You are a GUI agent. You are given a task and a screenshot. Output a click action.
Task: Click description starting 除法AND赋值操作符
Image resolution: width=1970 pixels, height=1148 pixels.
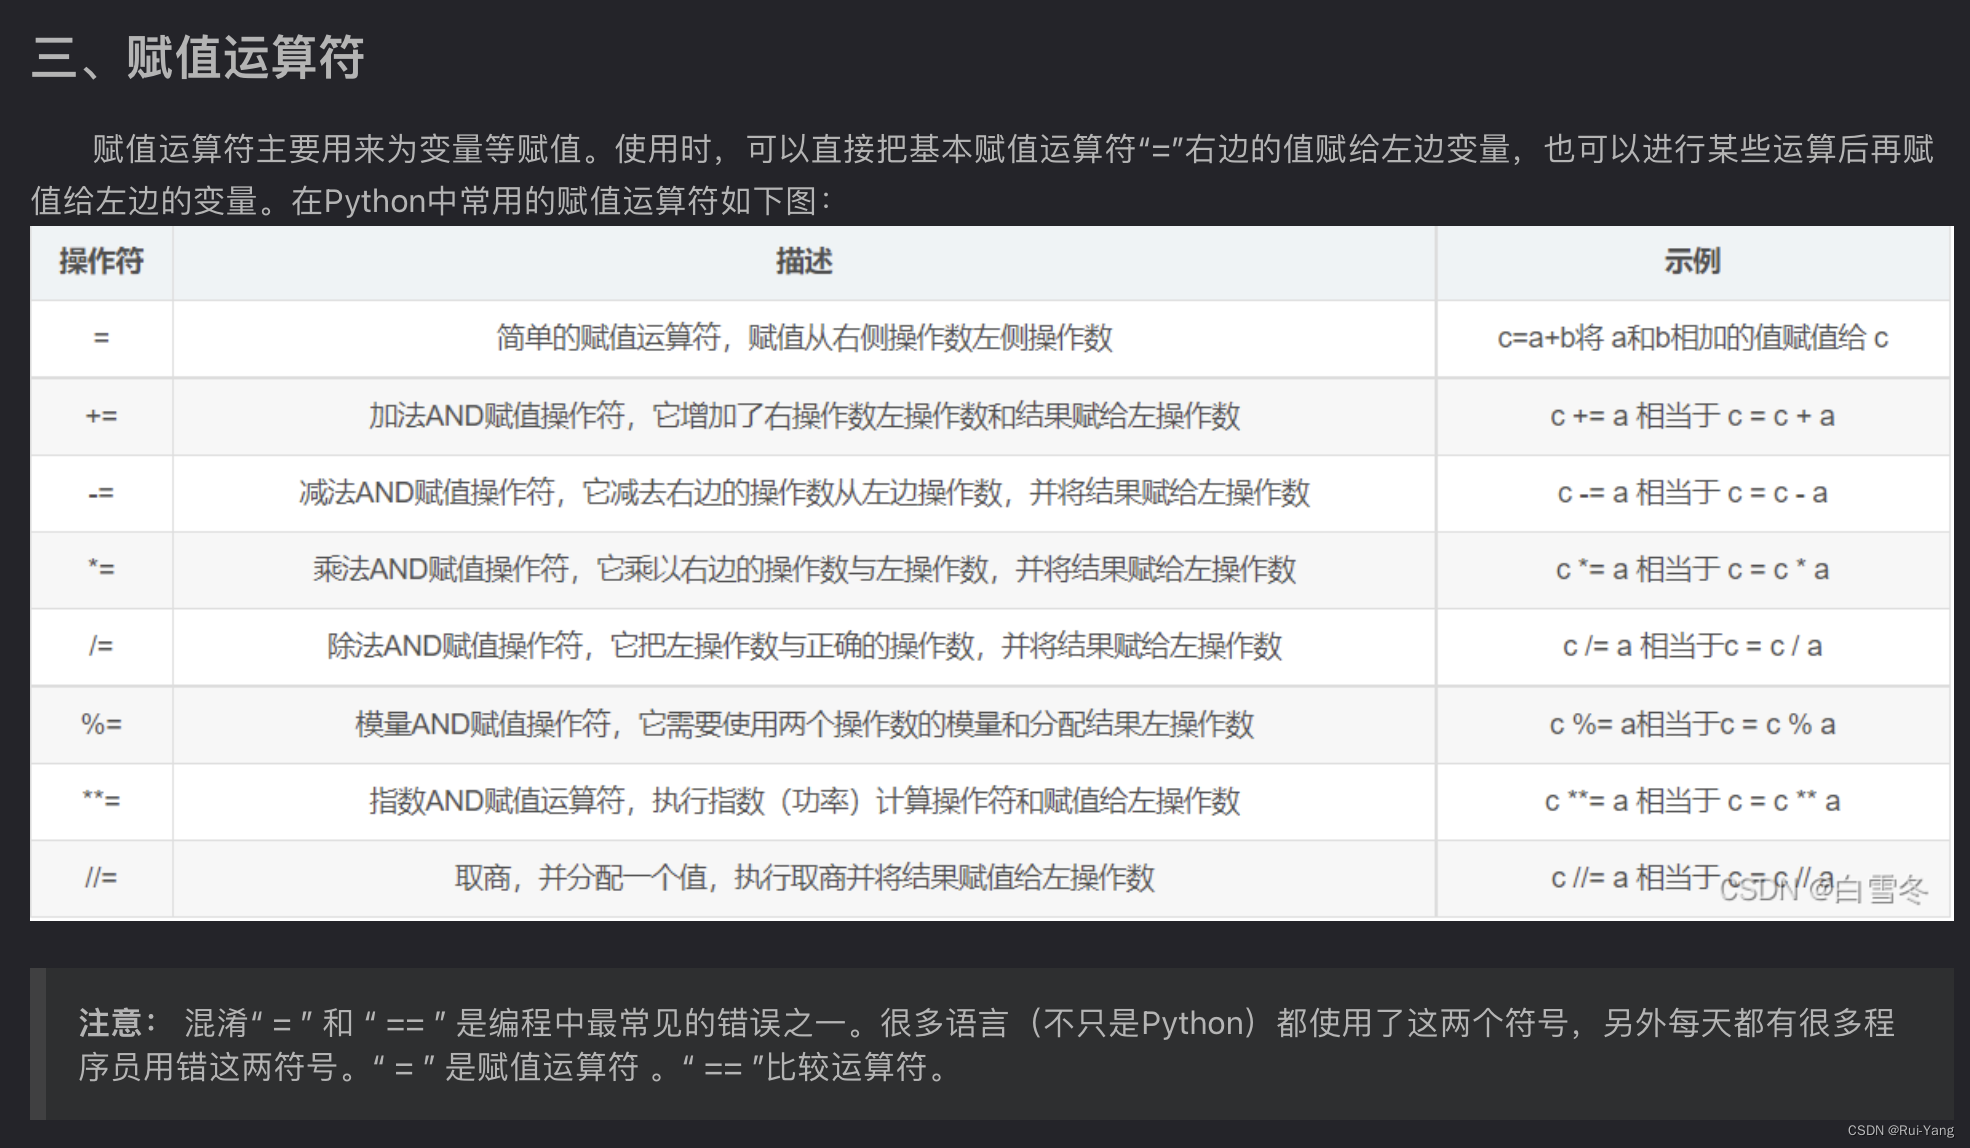[804, 646]
